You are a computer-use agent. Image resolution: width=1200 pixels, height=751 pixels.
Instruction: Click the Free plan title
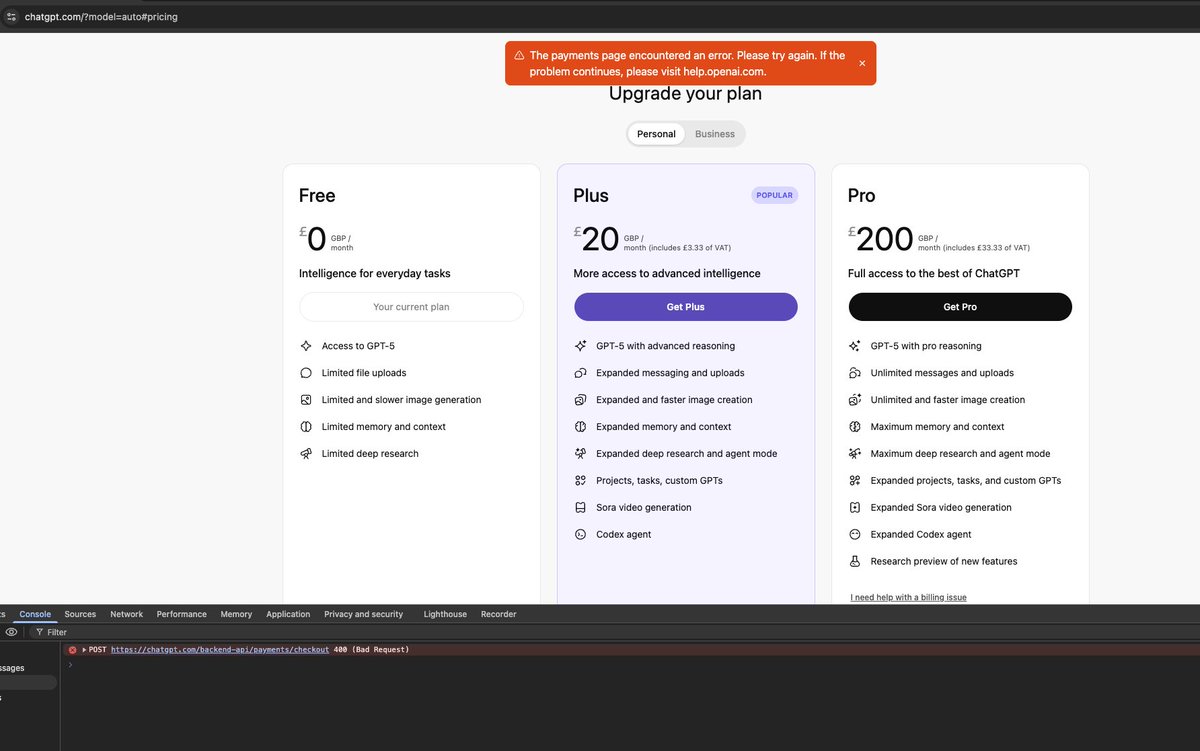click(317, 196)
